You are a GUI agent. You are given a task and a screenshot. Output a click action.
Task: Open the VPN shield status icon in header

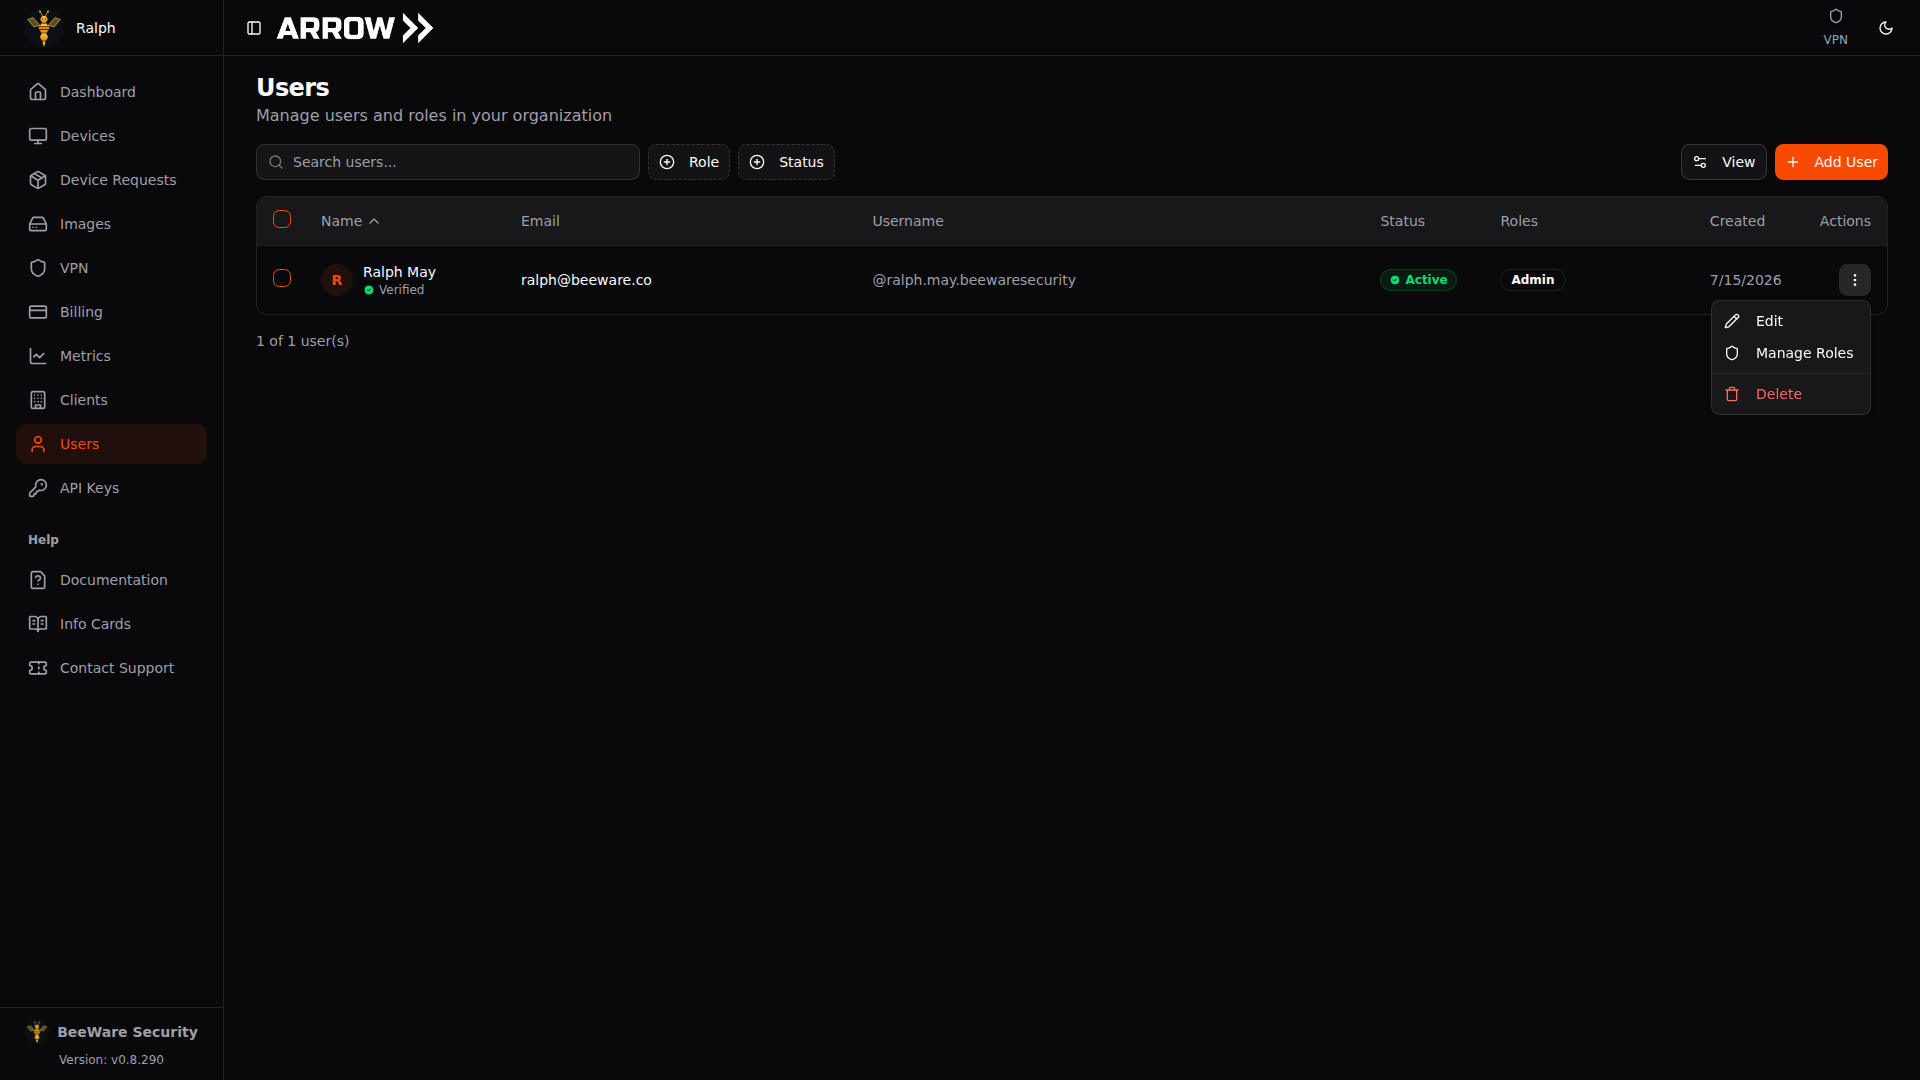click(1835, 16)
